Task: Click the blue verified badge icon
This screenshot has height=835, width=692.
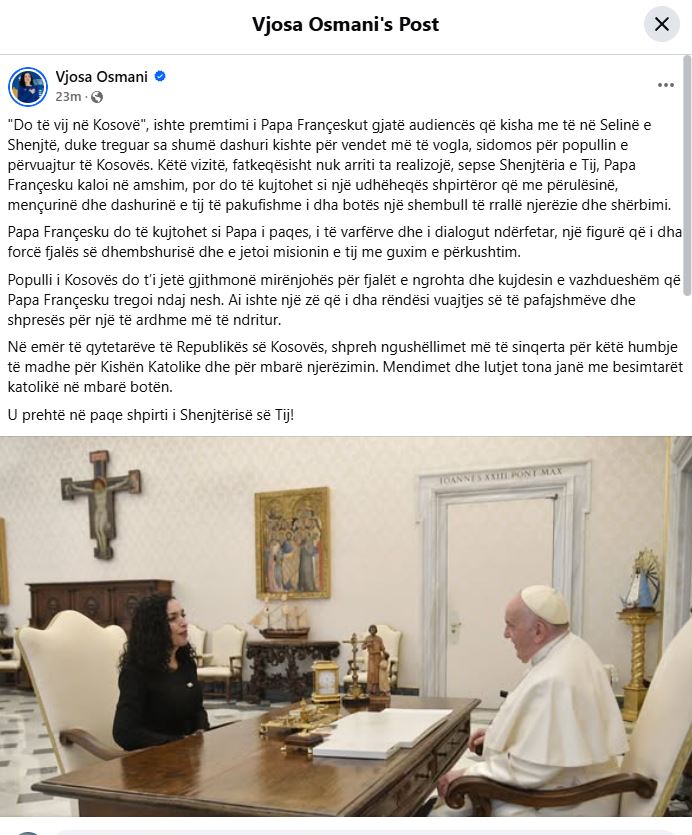Action: (x=160, y=76)
